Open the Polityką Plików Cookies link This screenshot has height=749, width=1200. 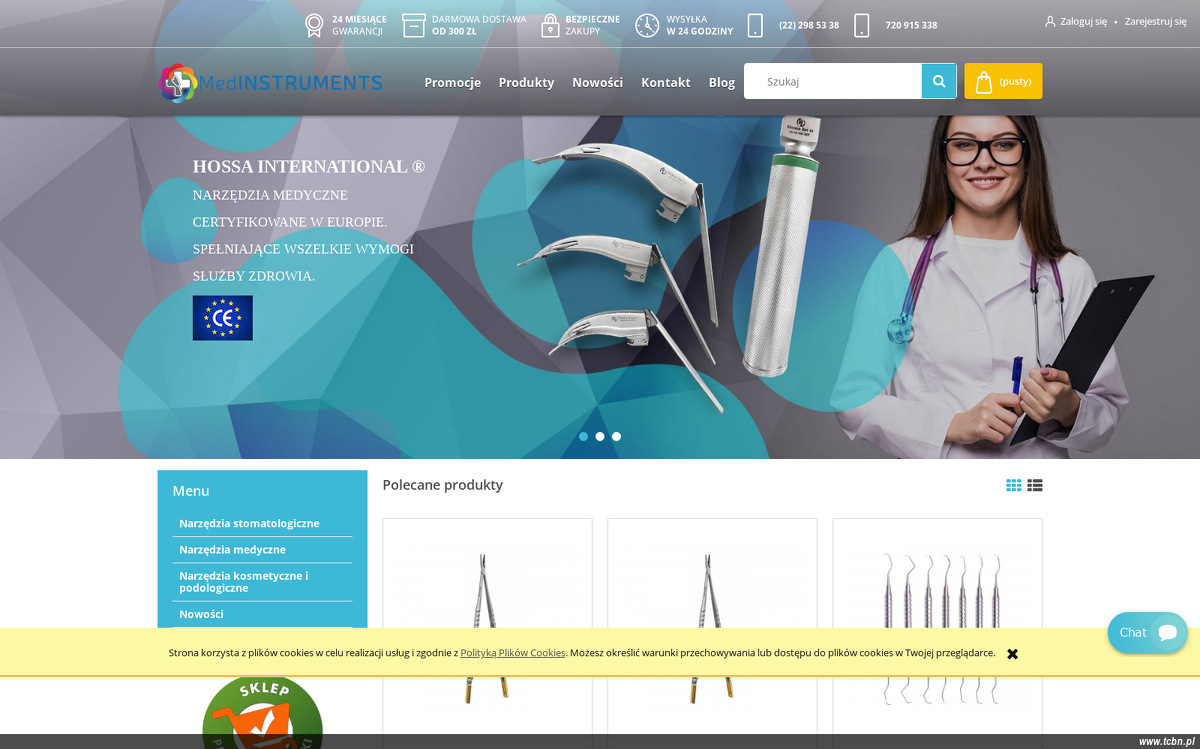coord(513,653)
